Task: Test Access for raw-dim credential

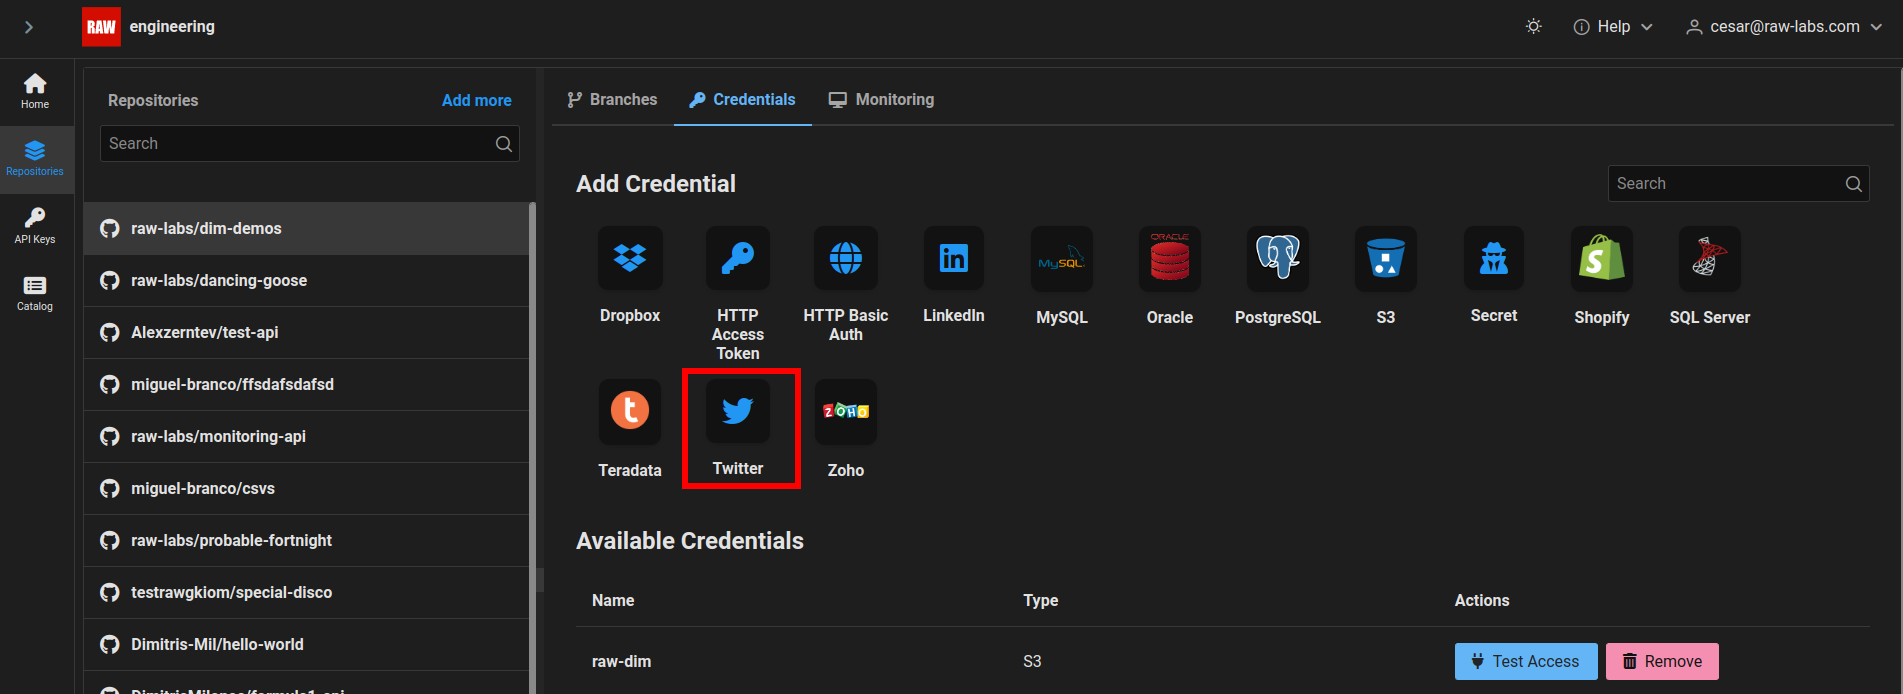Action: 1526,661
